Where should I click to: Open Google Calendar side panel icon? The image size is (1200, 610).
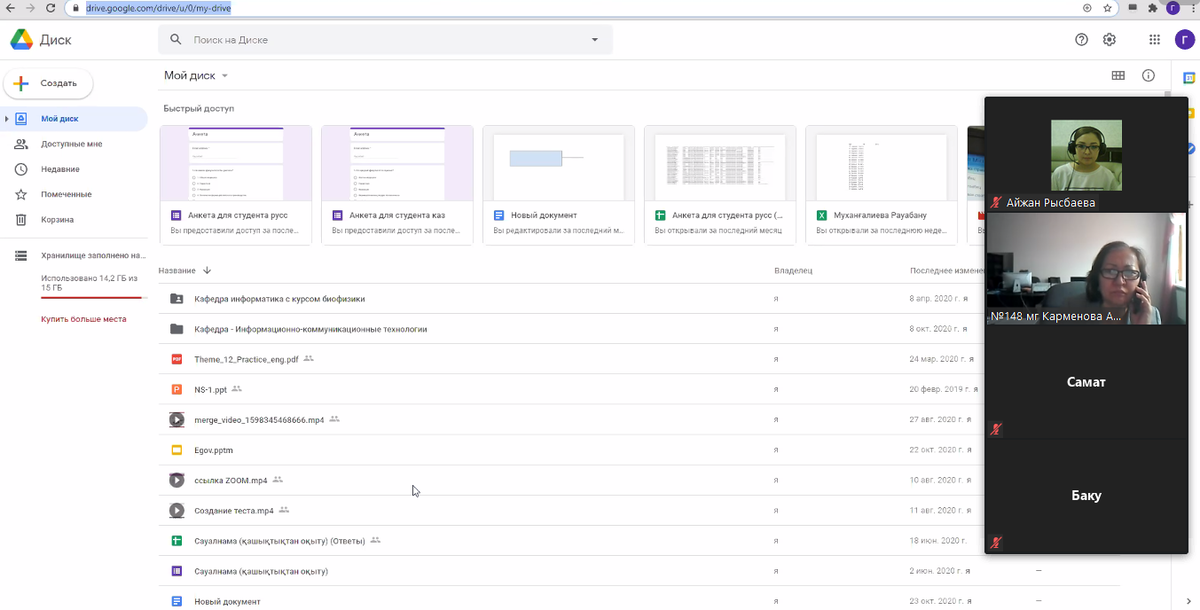pyautogui.click(x=1190, y=78)
